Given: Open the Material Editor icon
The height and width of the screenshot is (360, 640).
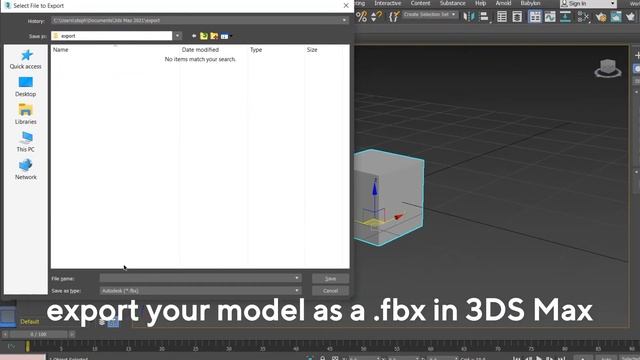Looking at the screenshot, I should coord(583,17).
